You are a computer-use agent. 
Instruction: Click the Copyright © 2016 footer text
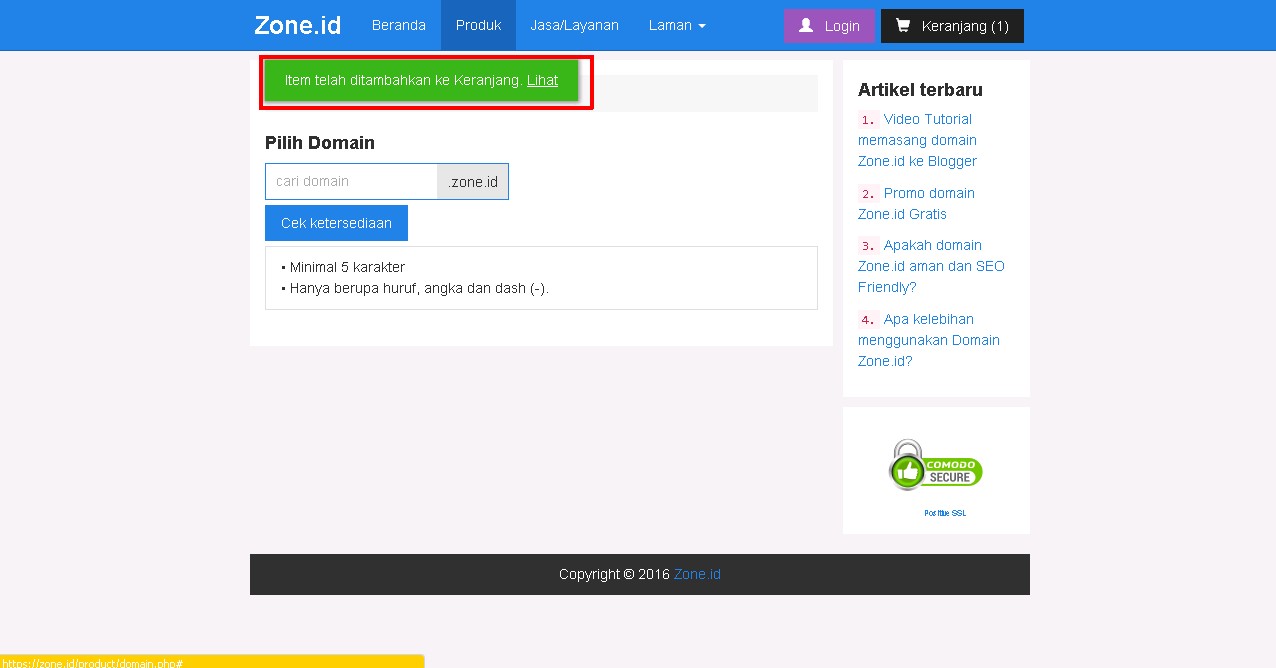point(614,574)
